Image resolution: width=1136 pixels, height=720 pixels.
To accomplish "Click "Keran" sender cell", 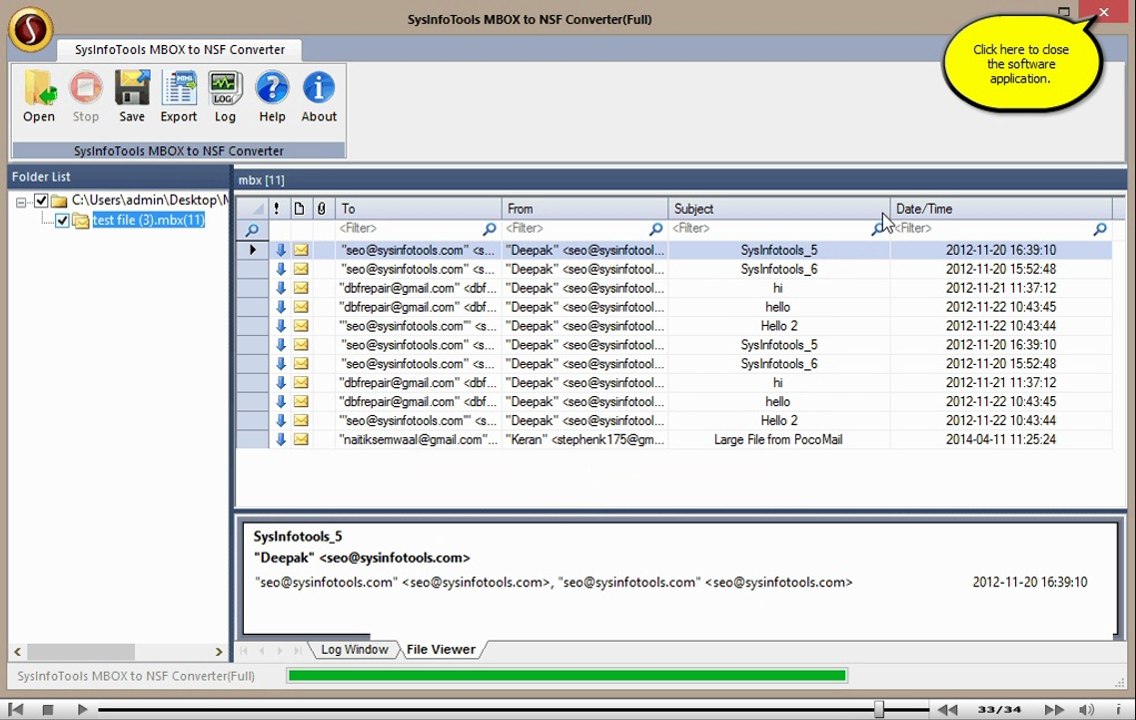I will tap(585, 439).
